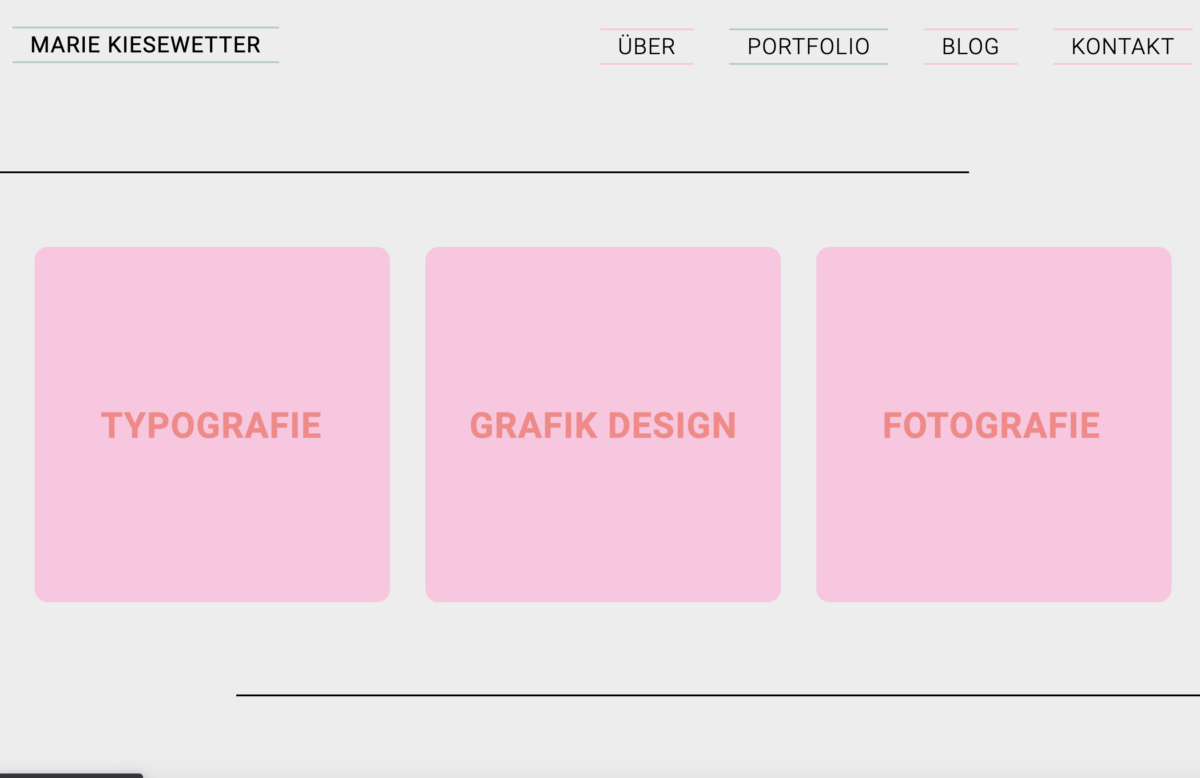Click the pink underline beneath ÜBER
The image size is (1200, 778).
pos(647,64)
